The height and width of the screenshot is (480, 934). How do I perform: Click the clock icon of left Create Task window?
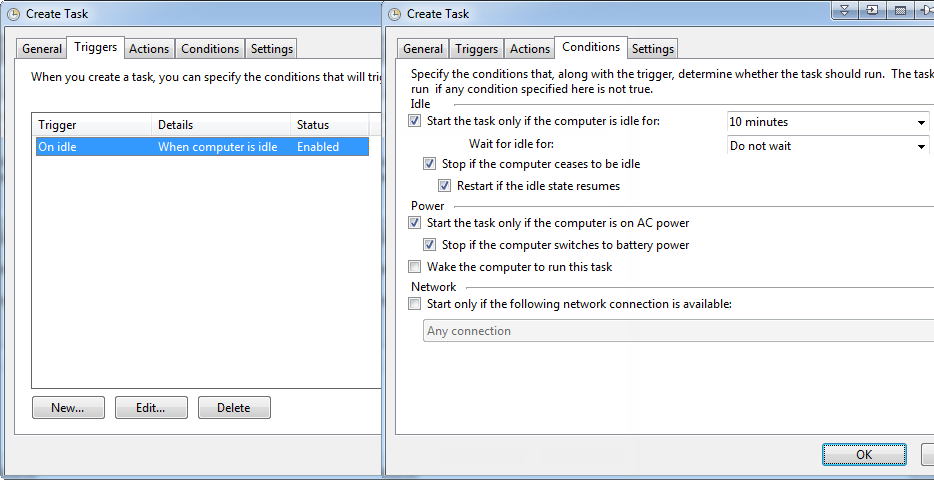tap(13, 14)
